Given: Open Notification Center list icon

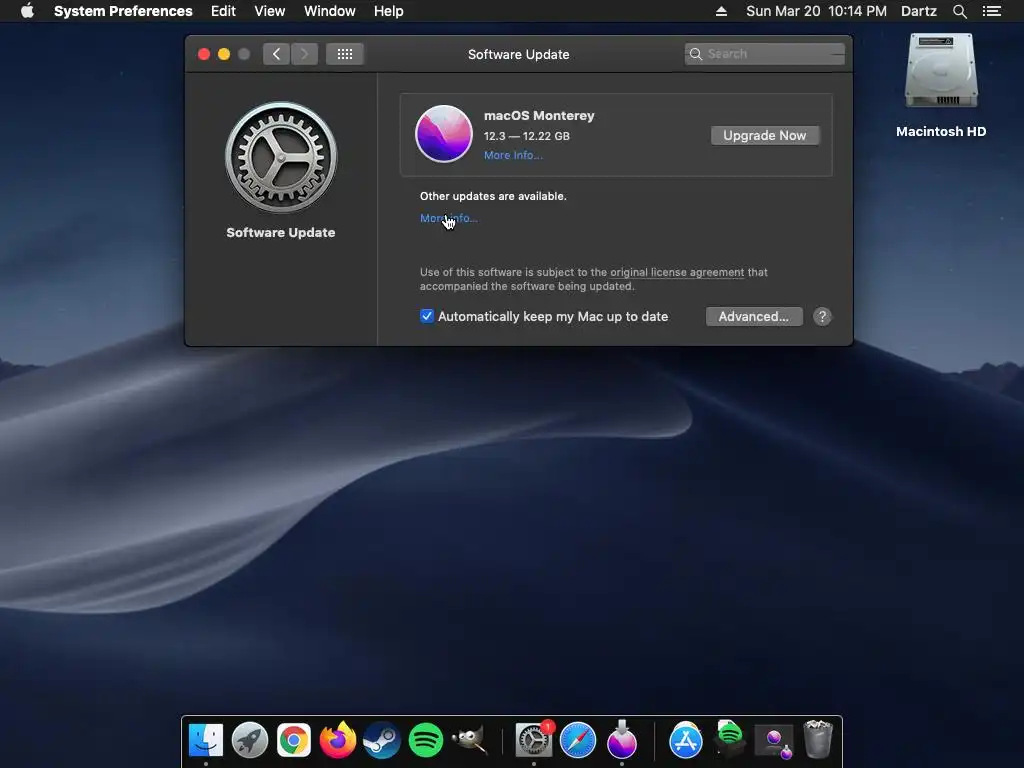Looking at the screenshot, I should click(x=991, y=11).
